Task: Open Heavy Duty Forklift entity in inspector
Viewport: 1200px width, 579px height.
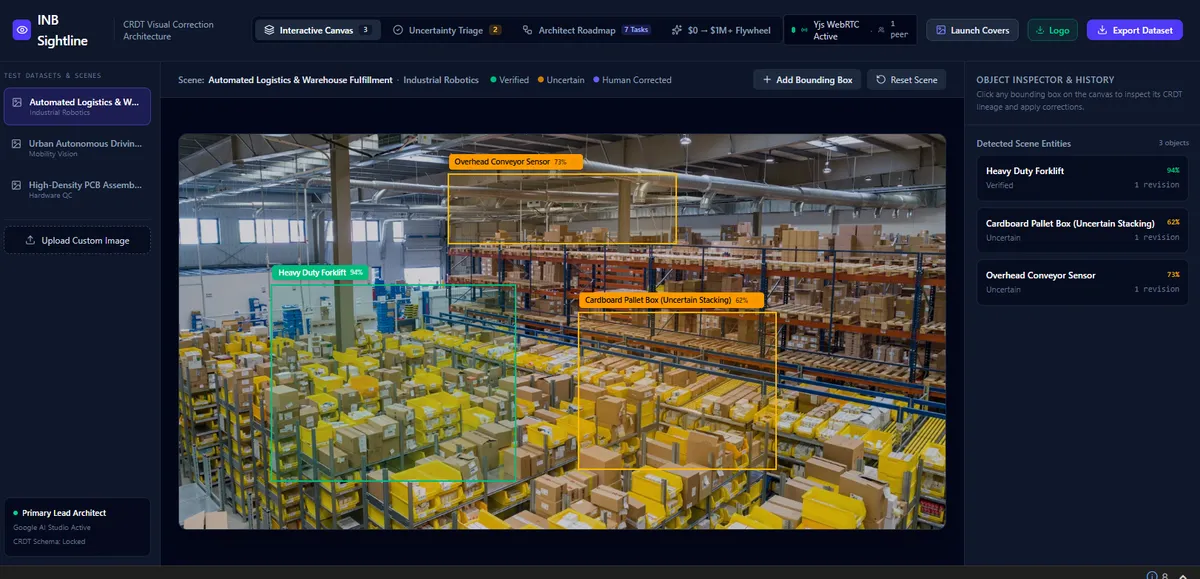Action: (1082, 178)
